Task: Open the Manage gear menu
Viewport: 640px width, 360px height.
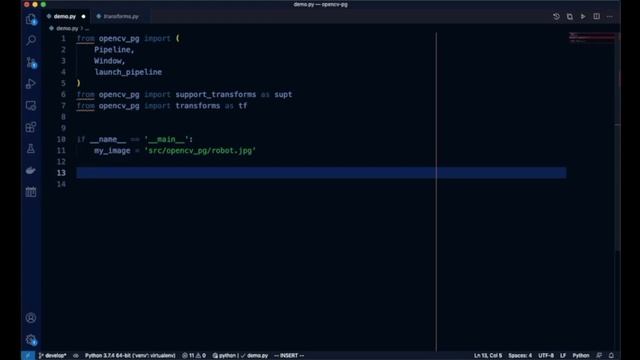Action: 31,339
